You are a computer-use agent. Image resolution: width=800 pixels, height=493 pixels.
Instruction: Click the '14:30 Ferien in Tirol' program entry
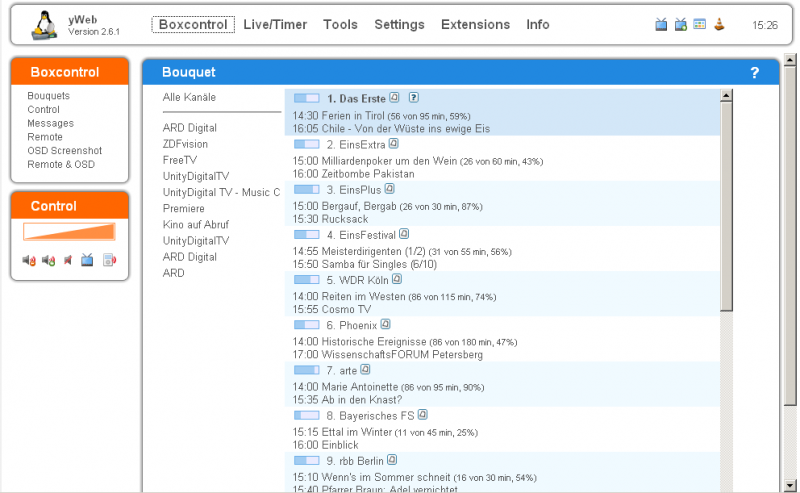tap(382, 116)
